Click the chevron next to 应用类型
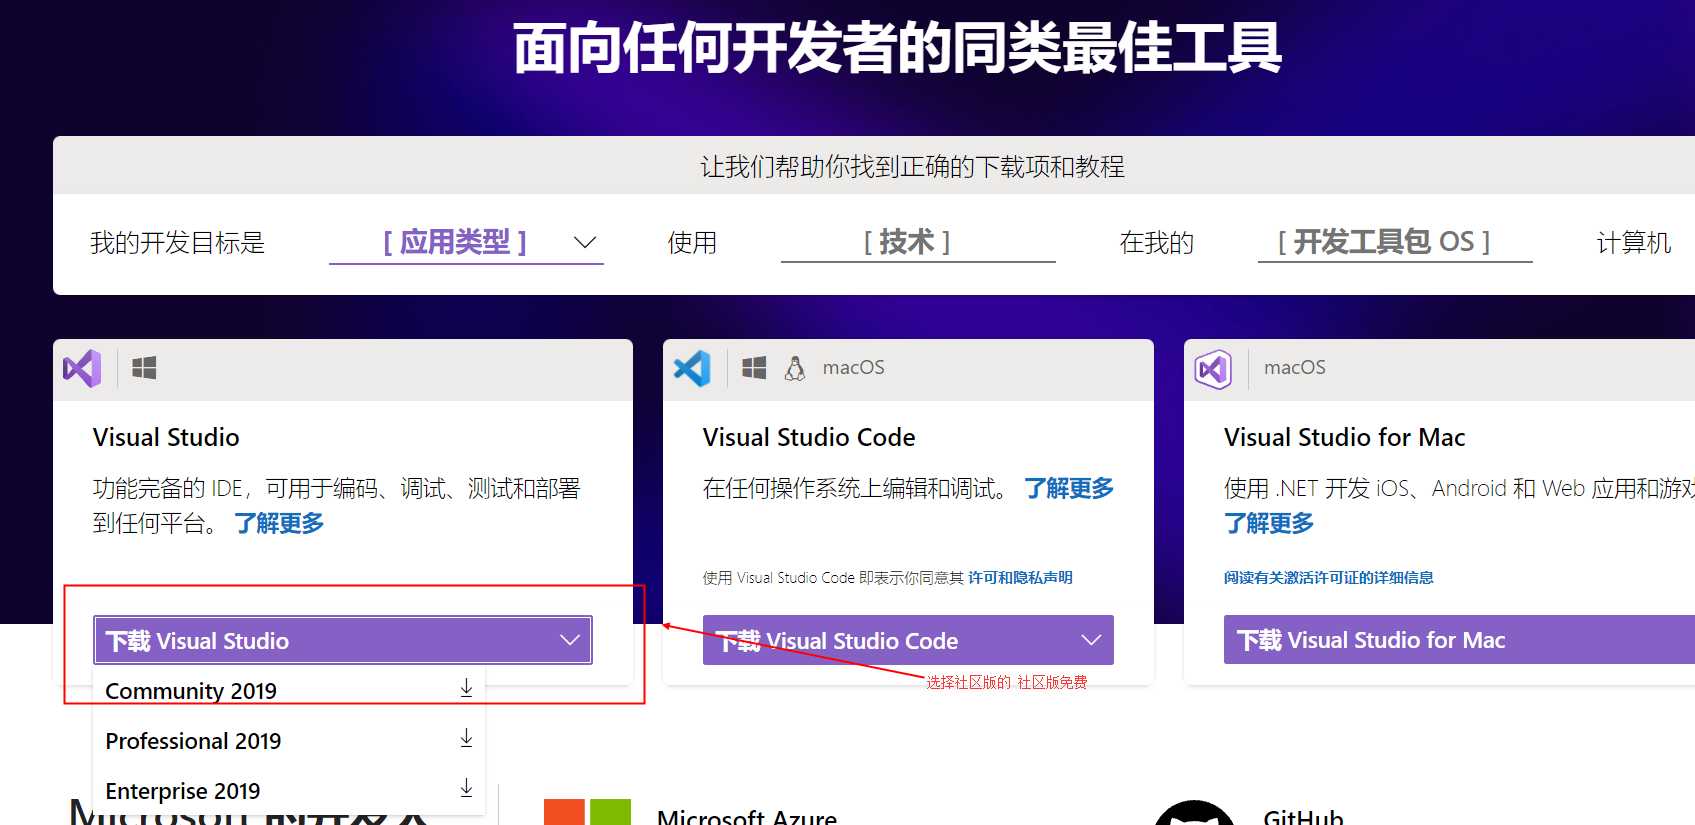This screenshot has width=1695, height=825. [x=585, y=243]
